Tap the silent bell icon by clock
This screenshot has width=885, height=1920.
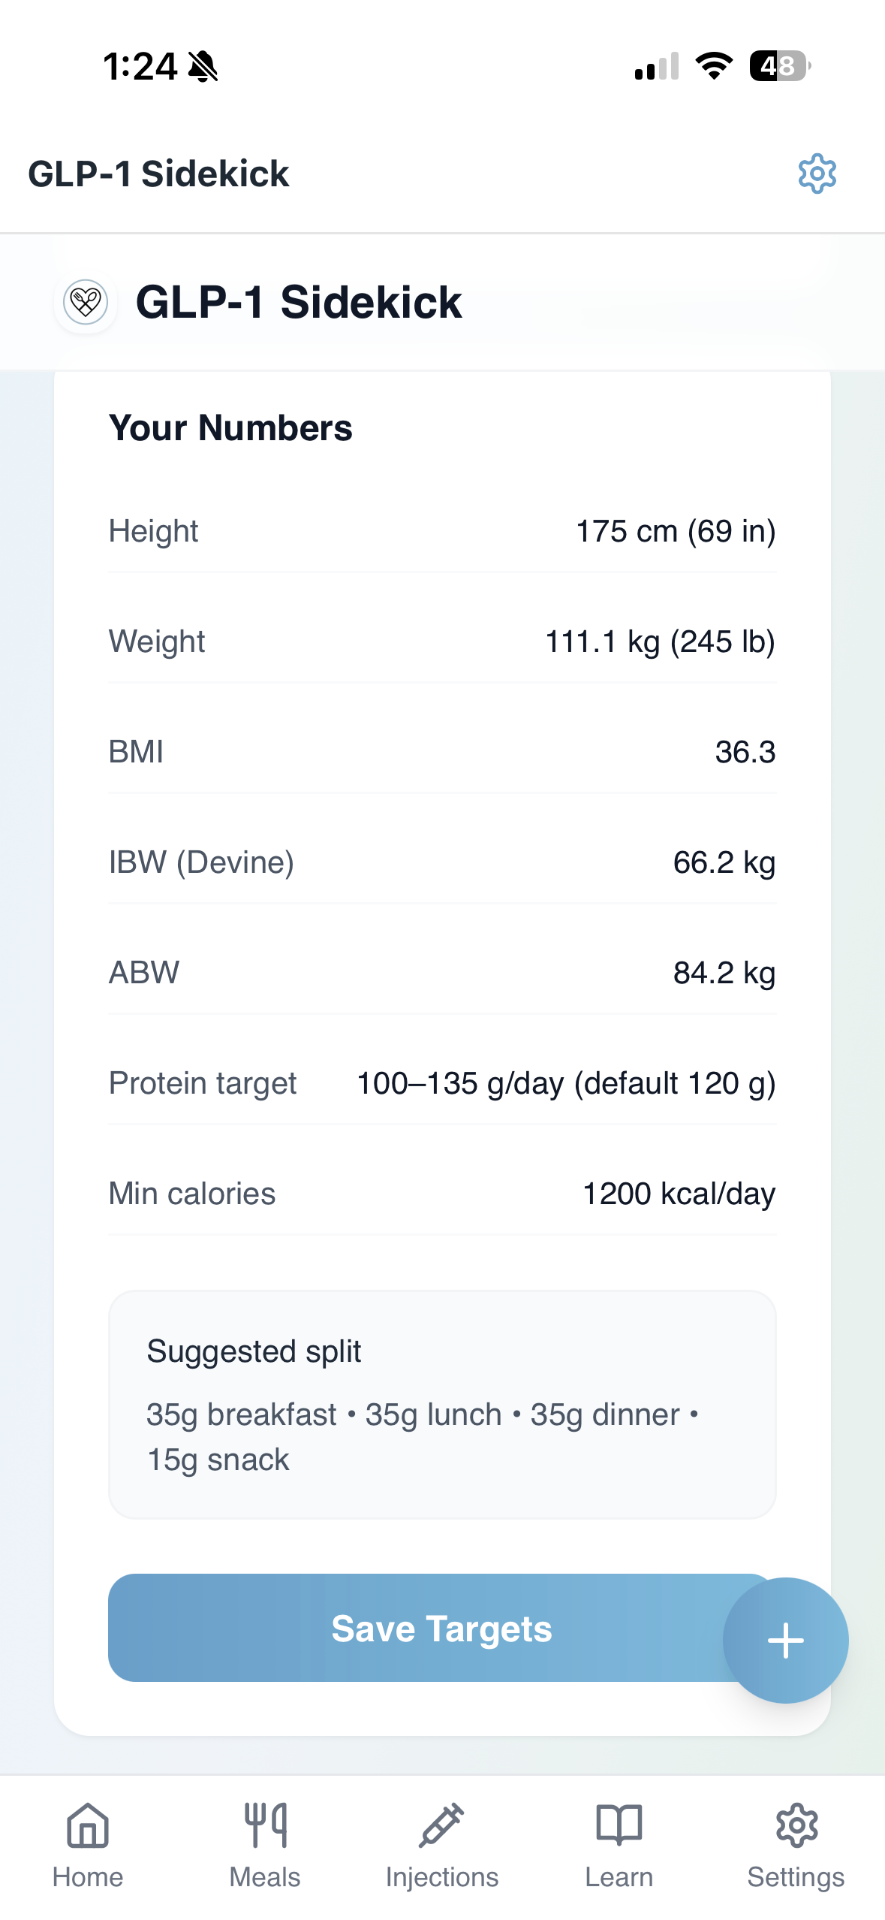click(203, 67)
